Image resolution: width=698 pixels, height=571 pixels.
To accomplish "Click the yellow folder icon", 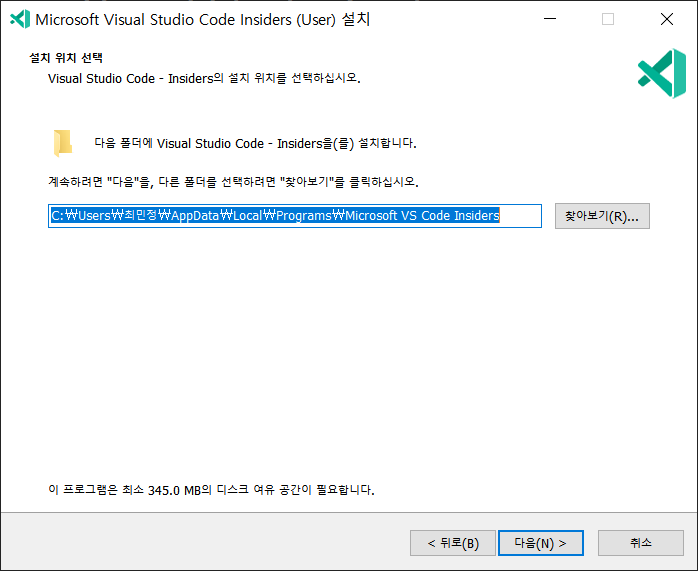I will 63,143.
